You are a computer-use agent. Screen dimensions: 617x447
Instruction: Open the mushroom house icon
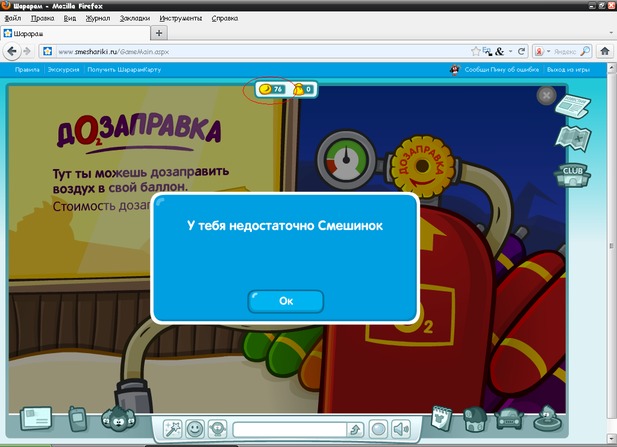coord(475,419)
